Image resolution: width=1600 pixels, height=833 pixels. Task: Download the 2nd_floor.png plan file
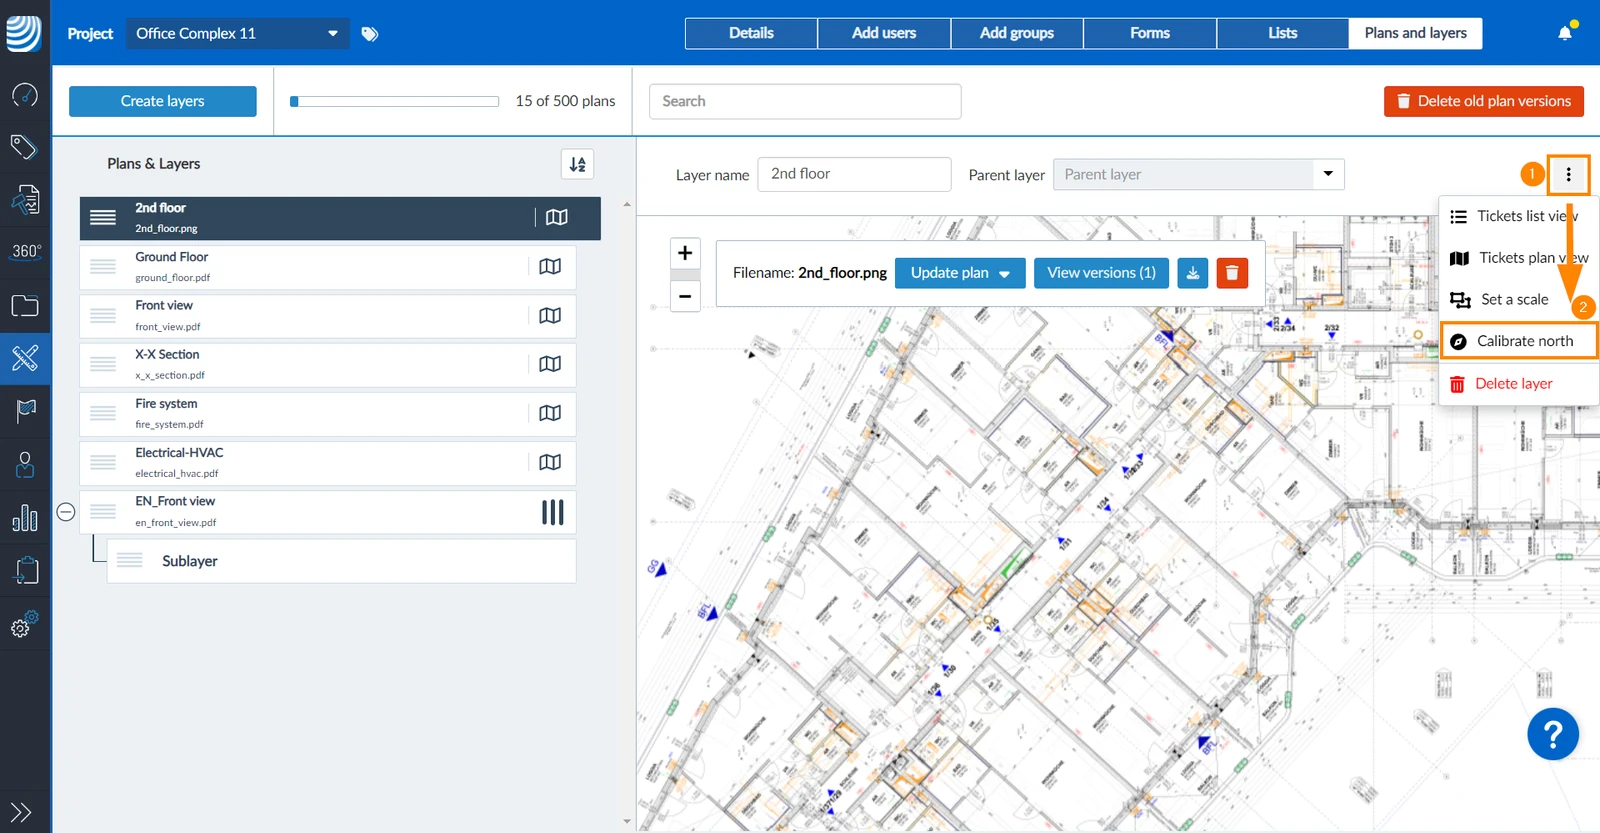coord(1193,273)
